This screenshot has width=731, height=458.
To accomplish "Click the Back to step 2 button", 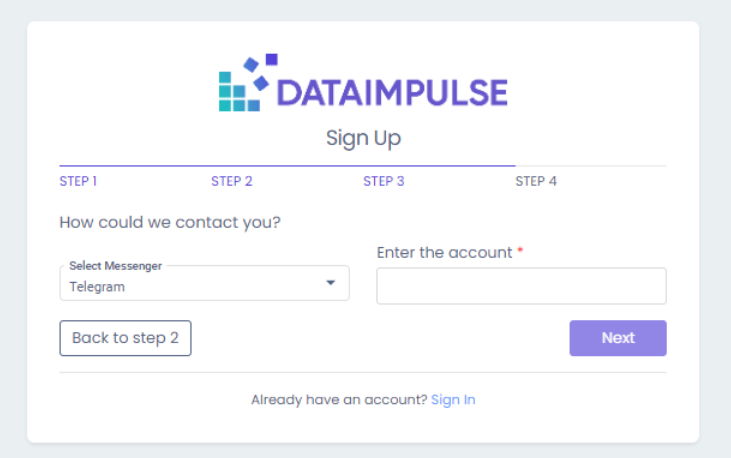I will point(125,338).
